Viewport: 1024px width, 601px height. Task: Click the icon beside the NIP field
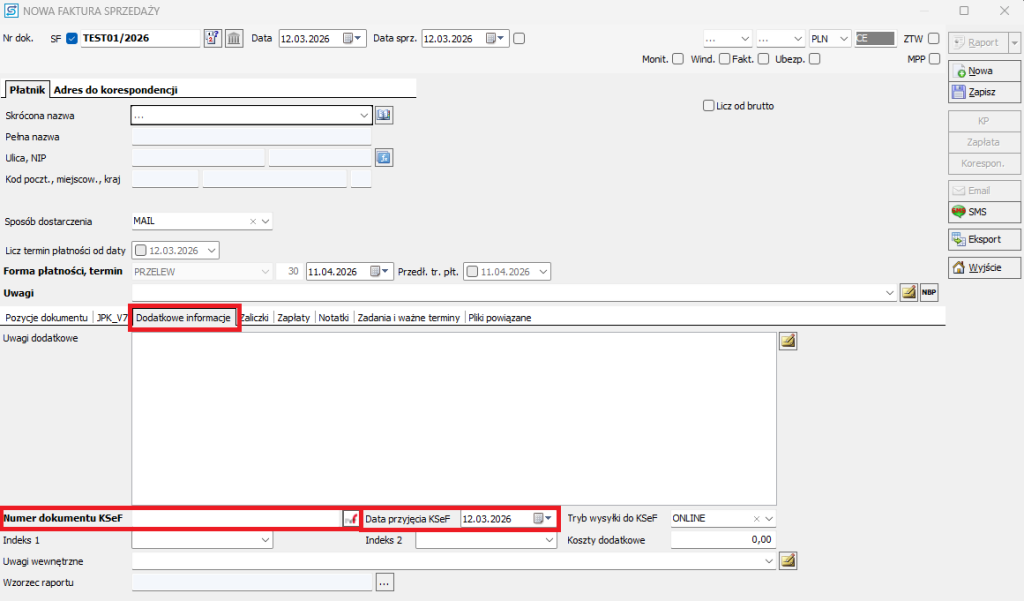tap(384, 157)
